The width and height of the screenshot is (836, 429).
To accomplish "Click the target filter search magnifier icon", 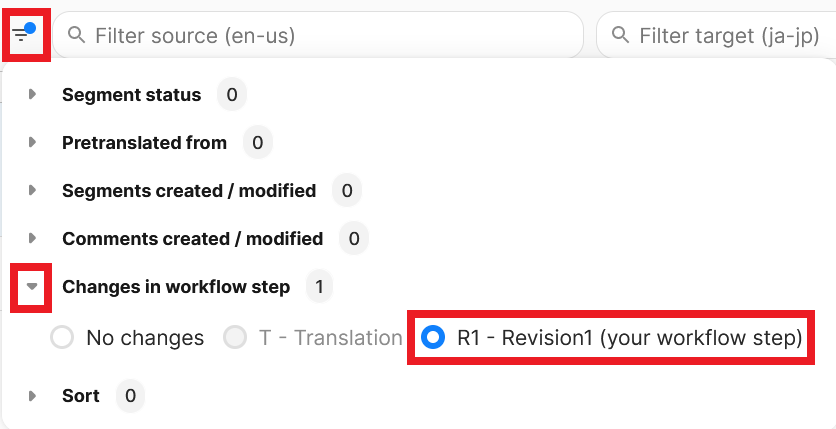I will point(620,36).
